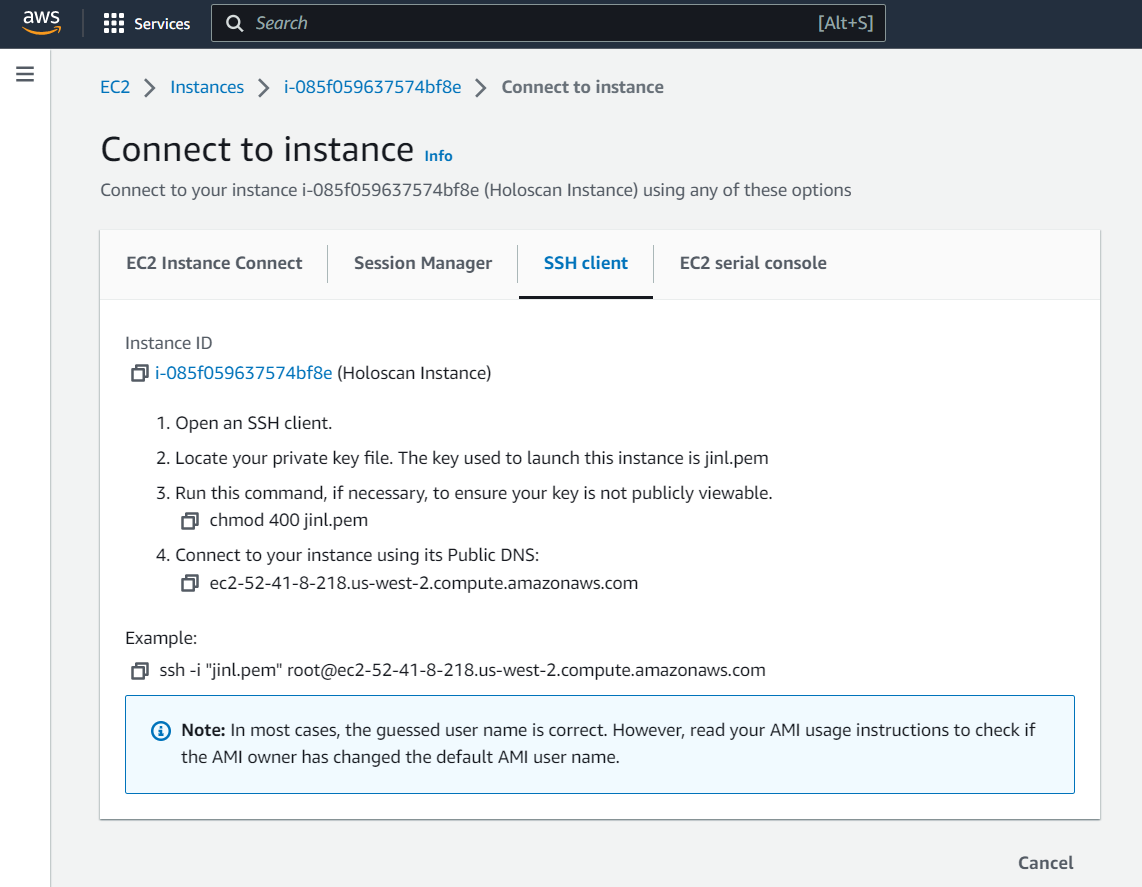Open instance ID link under Instance ID

[x=243, y=374]
